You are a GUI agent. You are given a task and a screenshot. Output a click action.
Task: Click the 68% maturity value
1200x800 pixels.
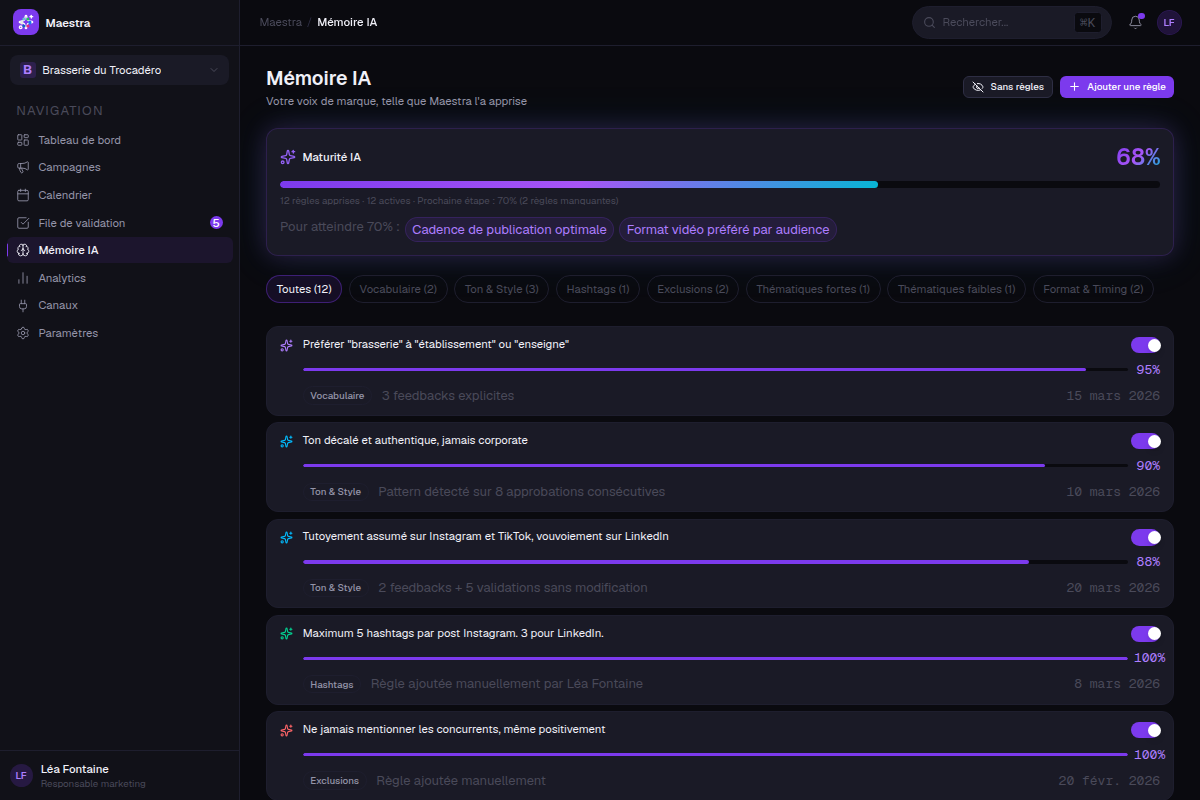tap(1138, 157)
